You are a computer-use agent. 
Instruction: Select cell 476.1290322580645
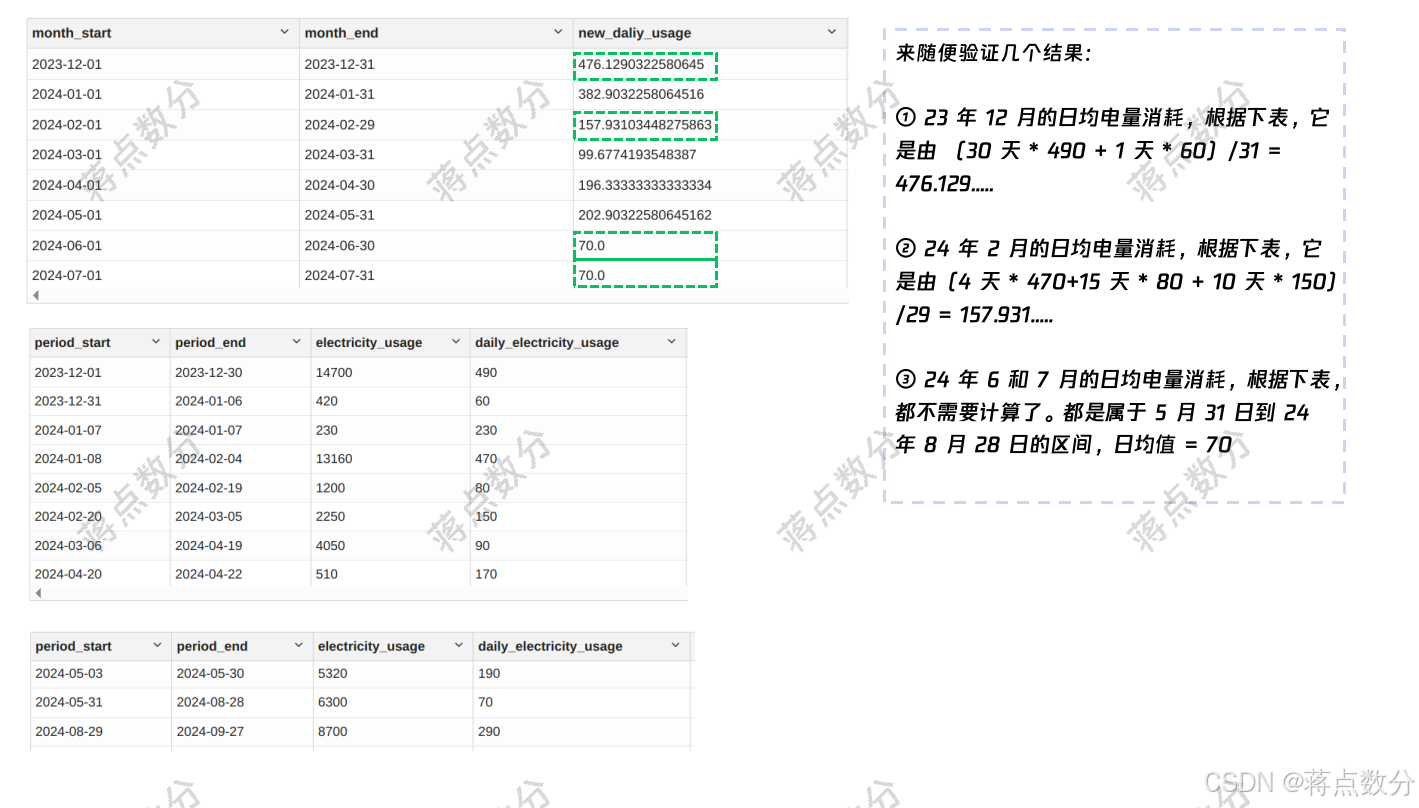(710, 64)
